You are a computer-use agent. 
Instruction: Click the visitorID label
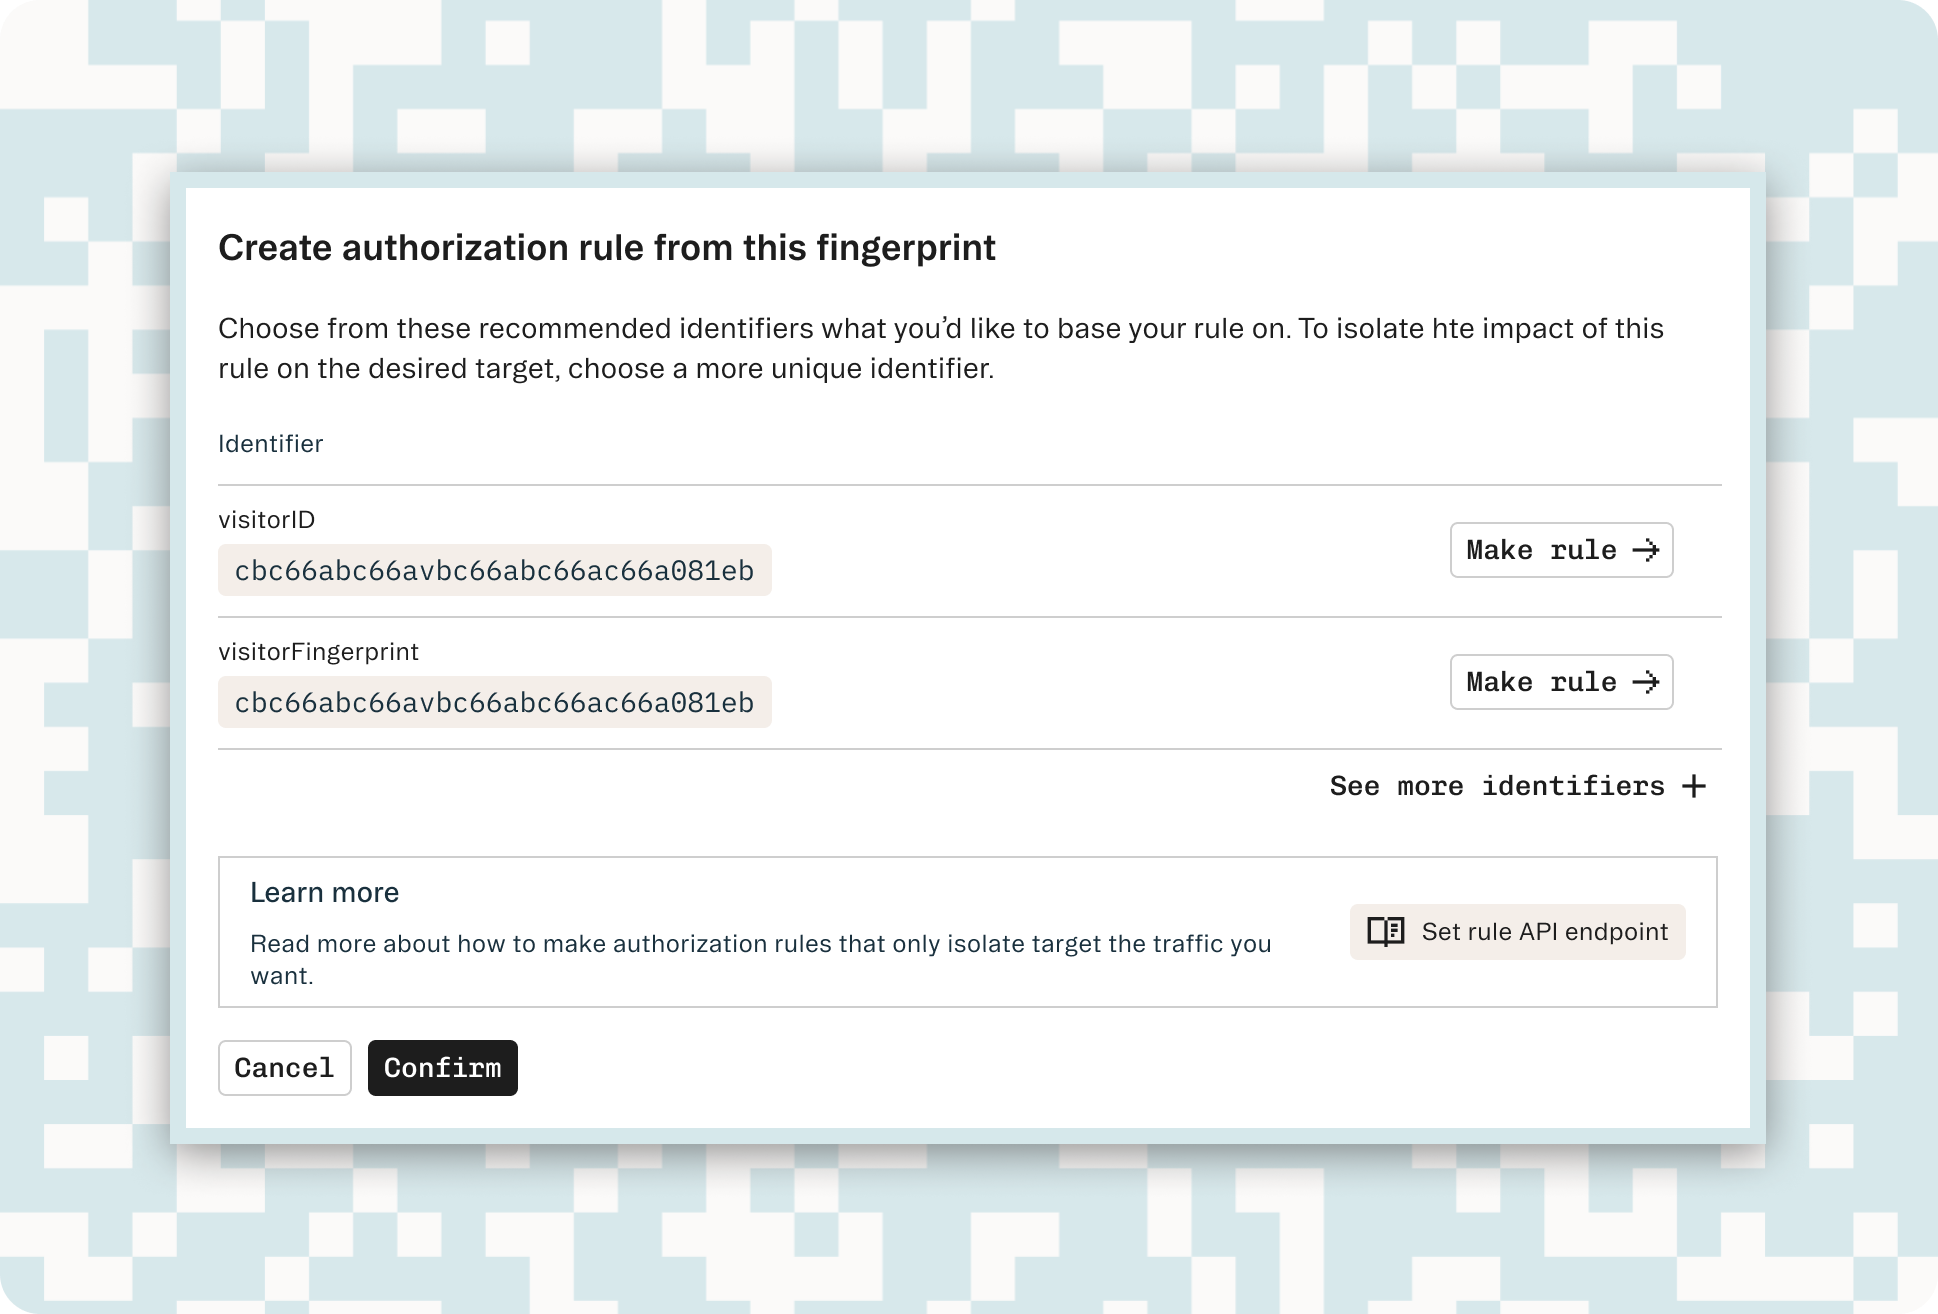266,520
